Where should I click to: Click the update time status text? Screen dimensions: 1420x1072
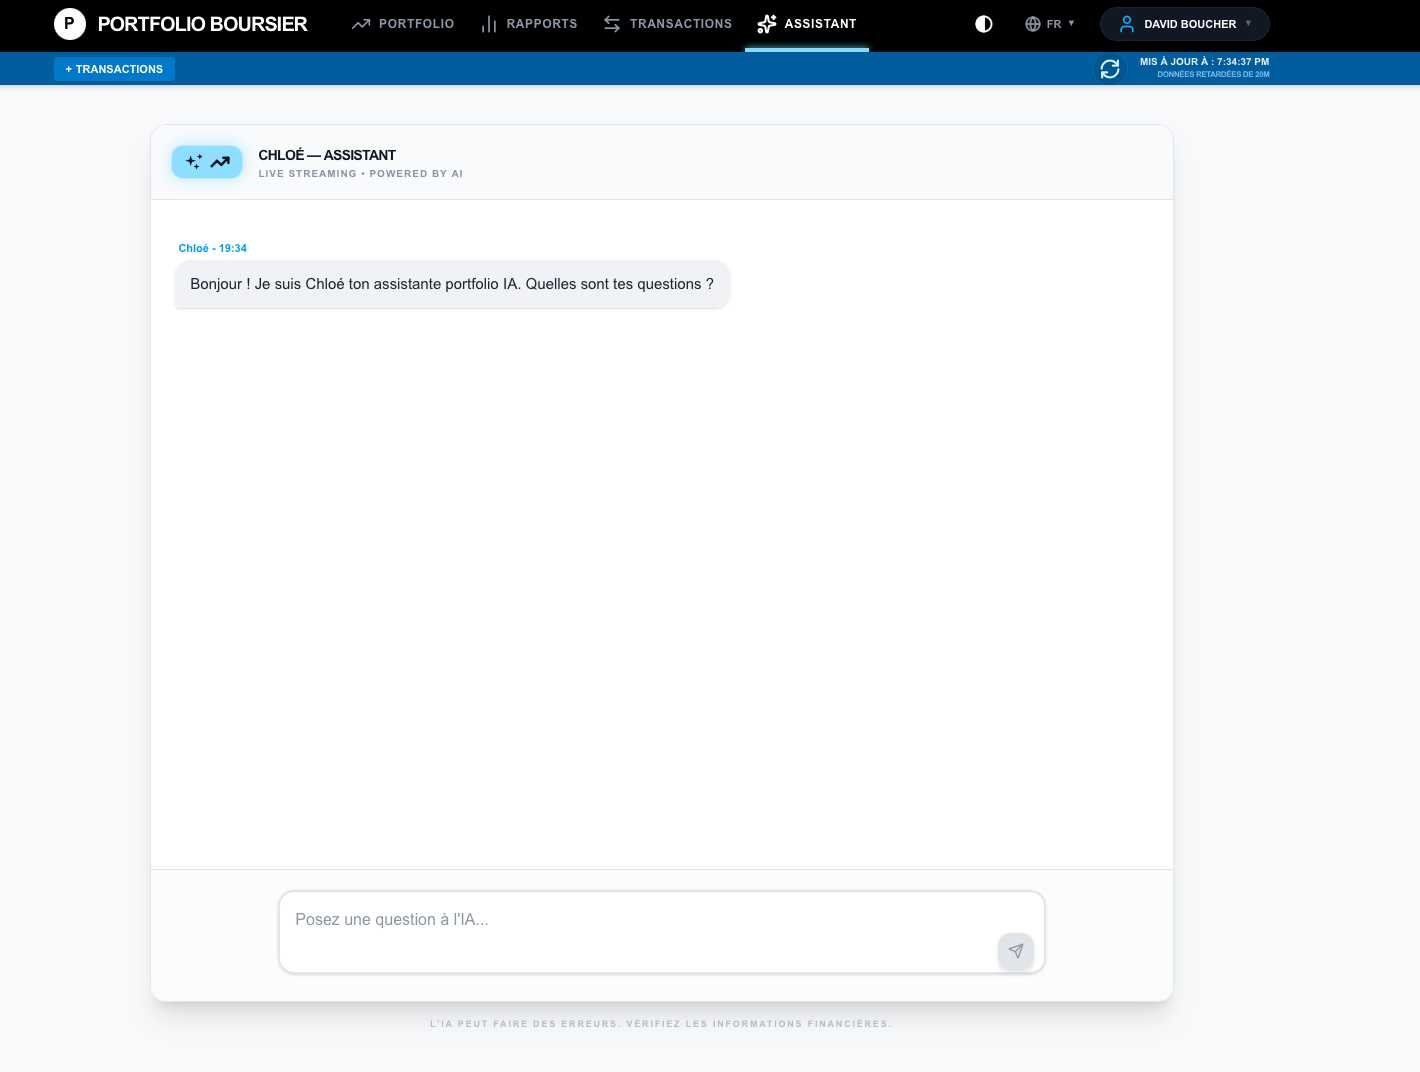coord(1204,62)
